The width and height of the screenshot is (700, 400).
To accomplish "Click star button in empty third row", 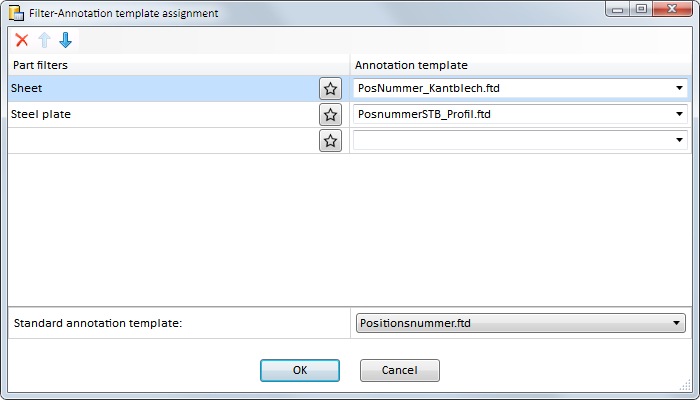I will tap(330, 141).
